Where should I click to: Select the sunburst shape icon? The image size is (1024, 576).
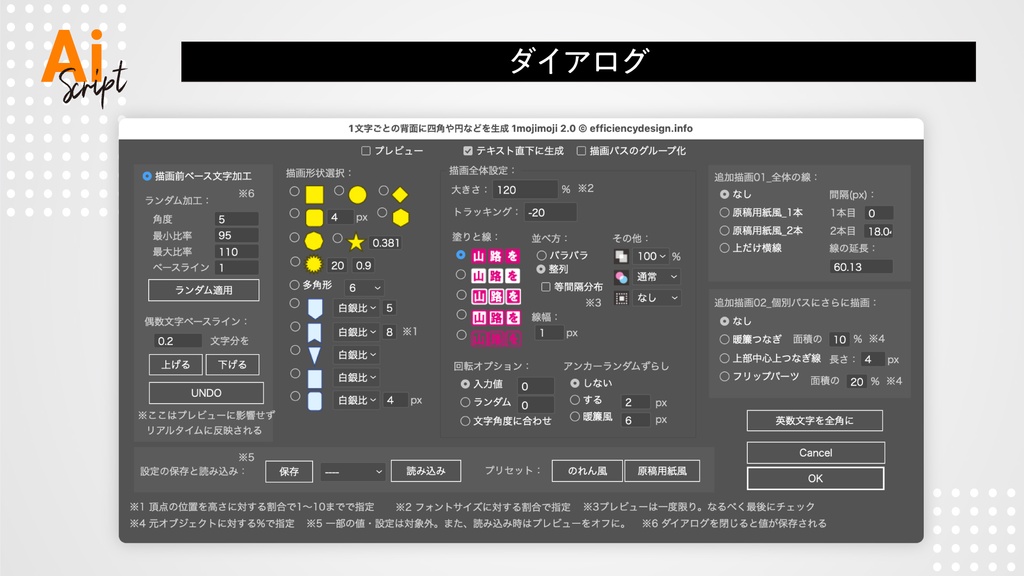click(312, 263)
